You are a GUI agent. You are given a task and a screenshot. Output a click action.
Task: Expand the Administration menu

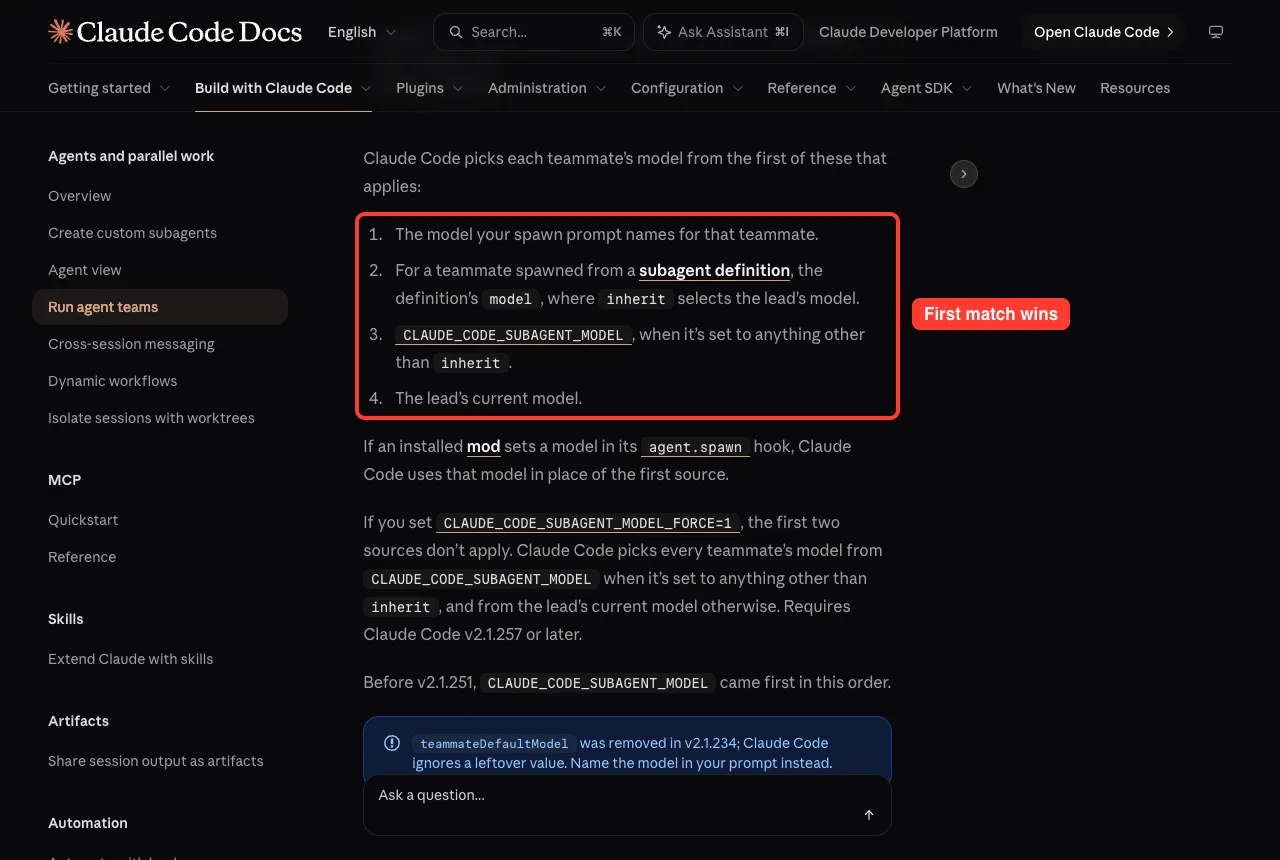pos(547,88)
